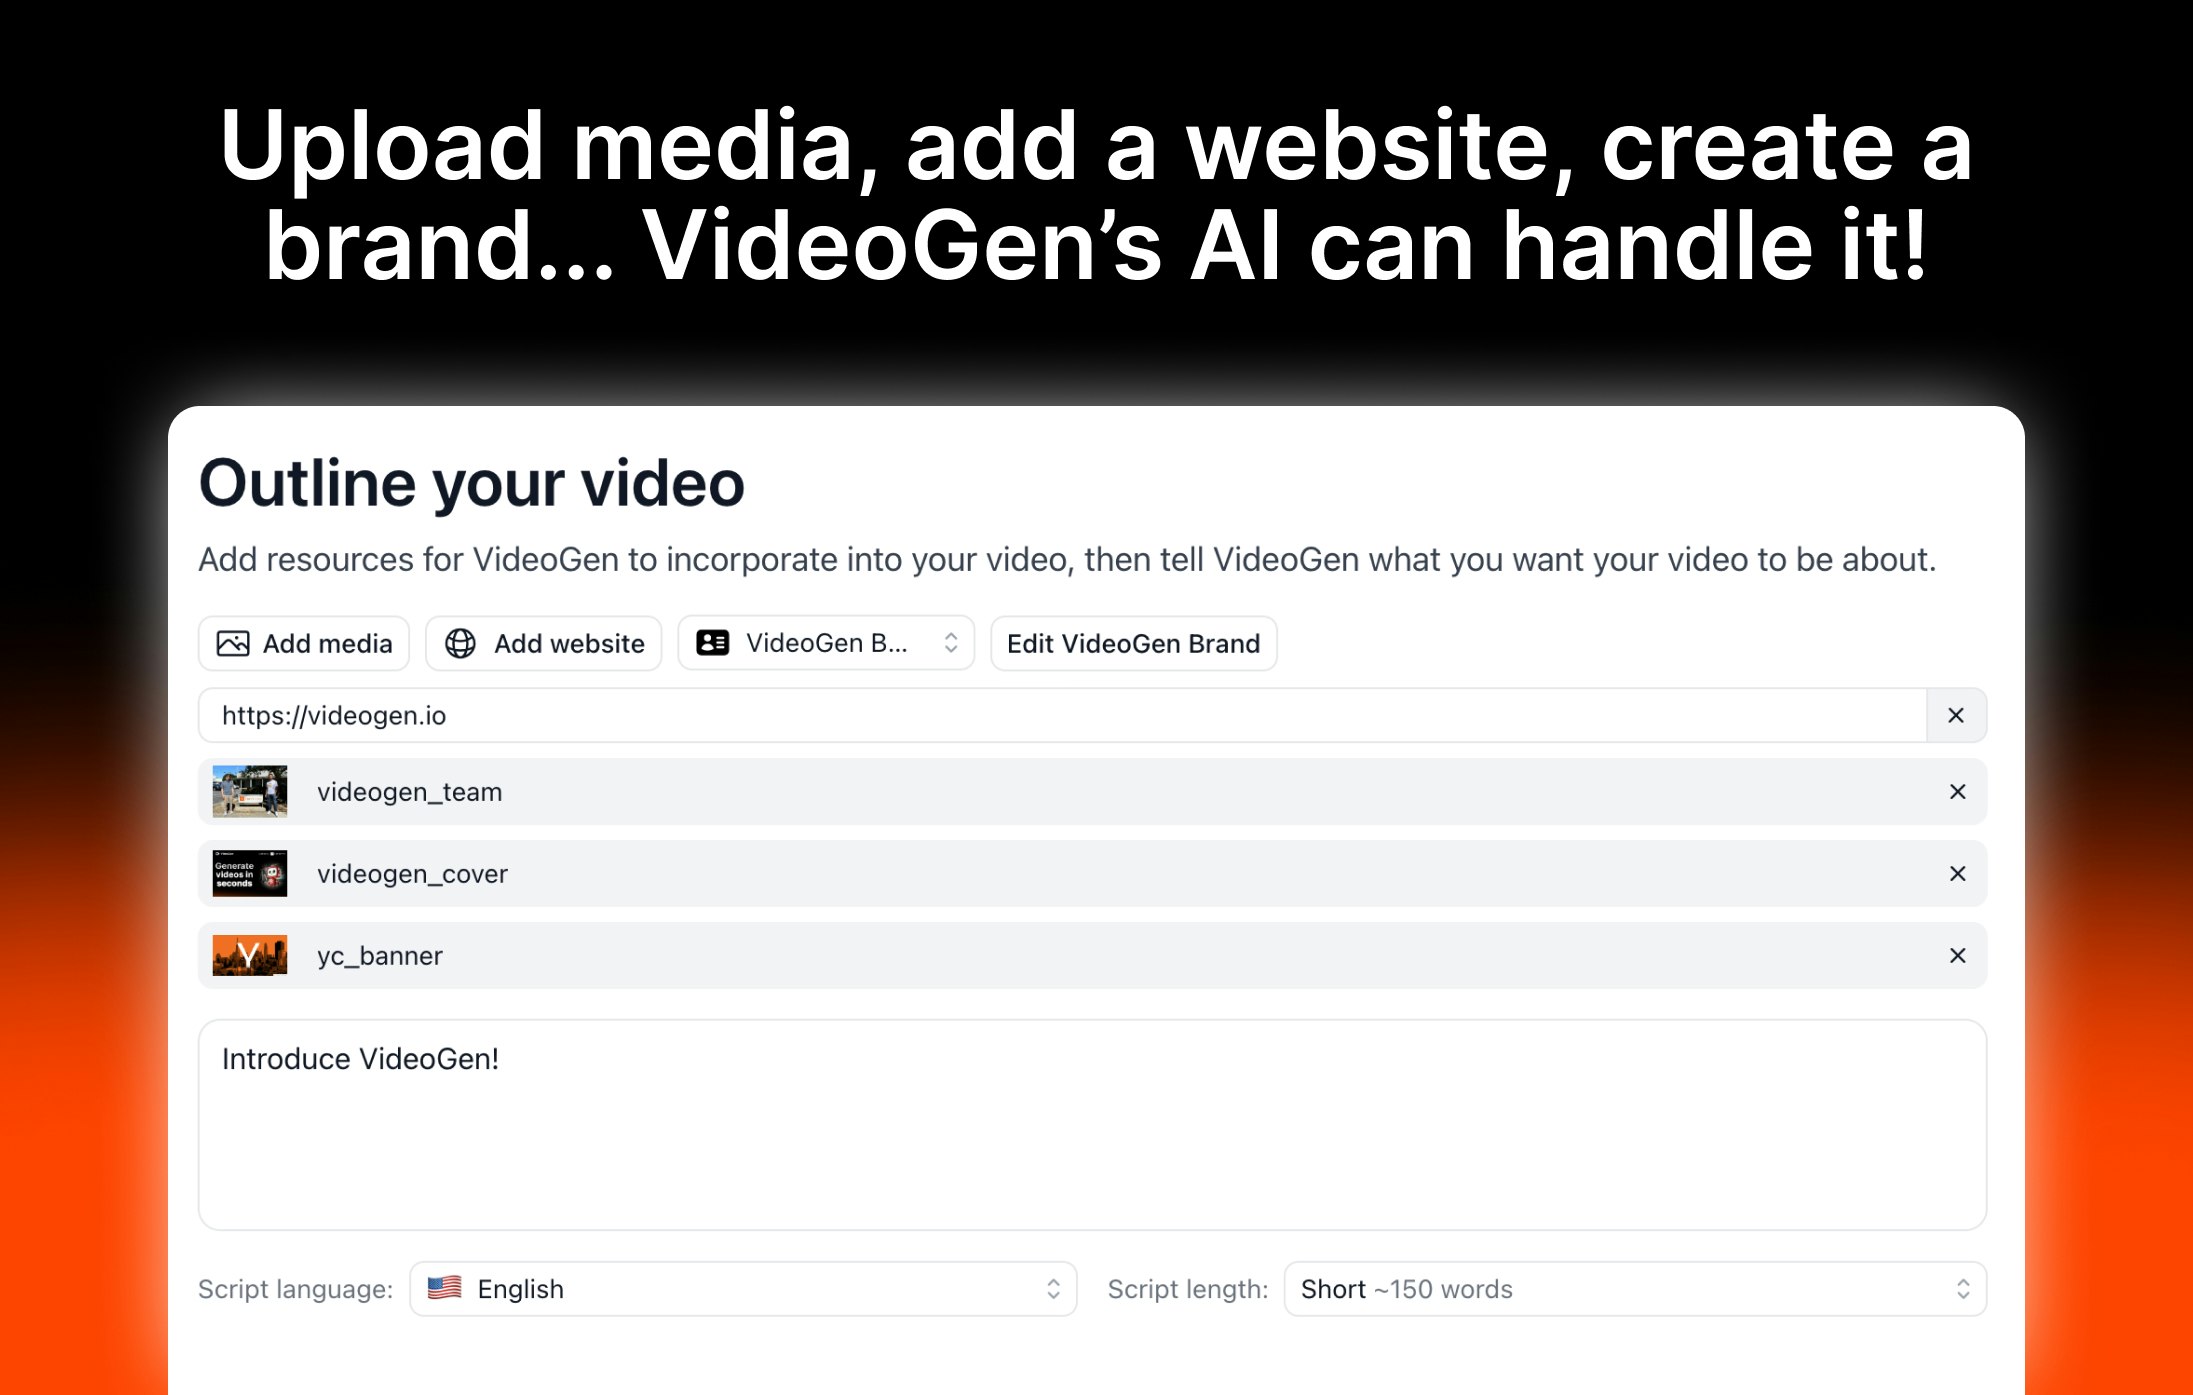The height and width of the screenshot is (1395, 2193).
Task: Click the Add website button
Action: 544,643
